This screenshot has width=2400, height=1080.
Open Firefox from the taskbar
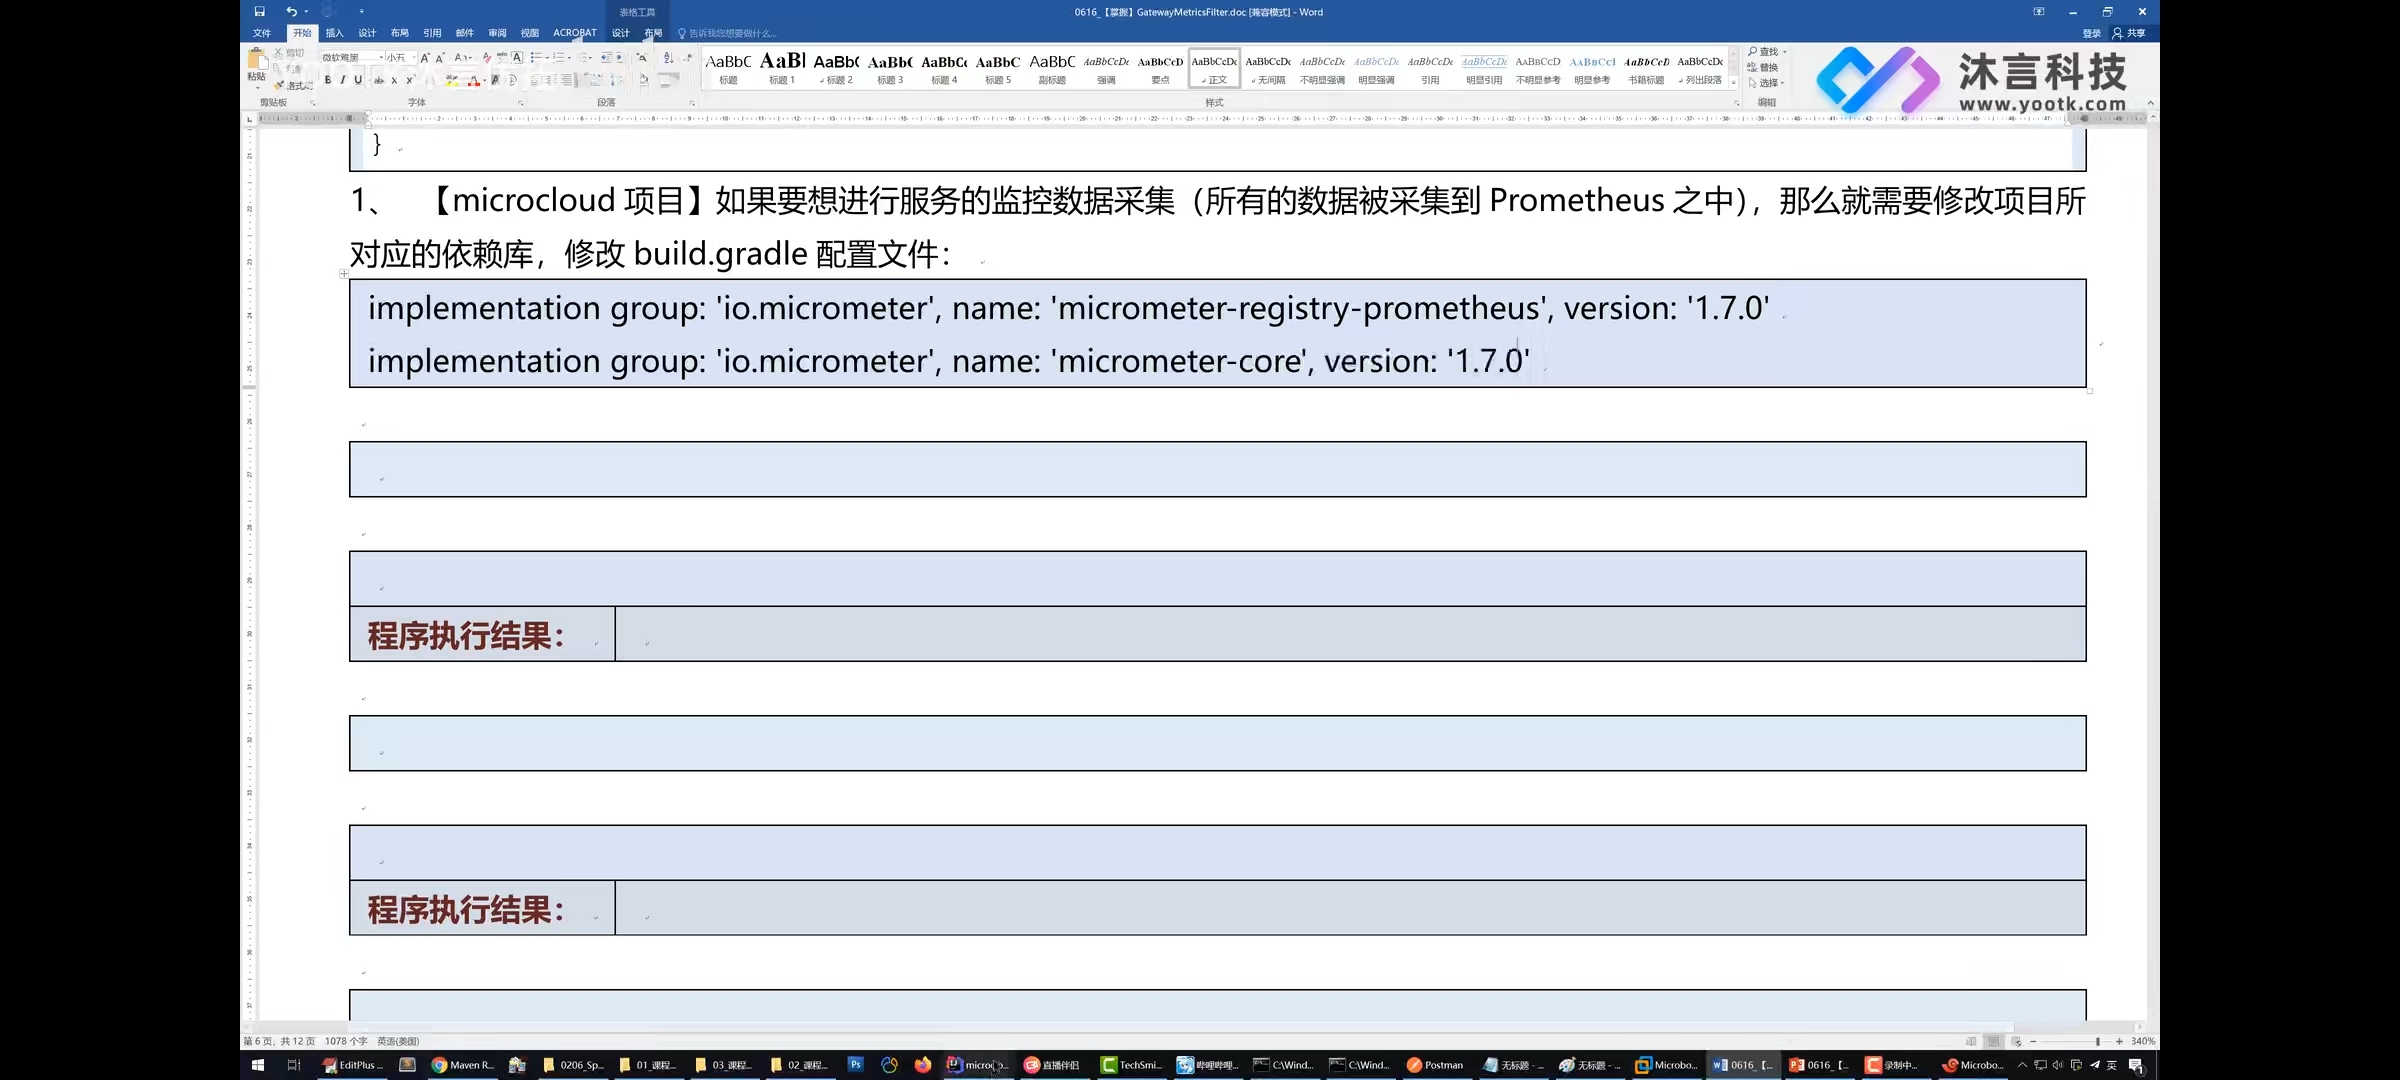point(922,1065)
